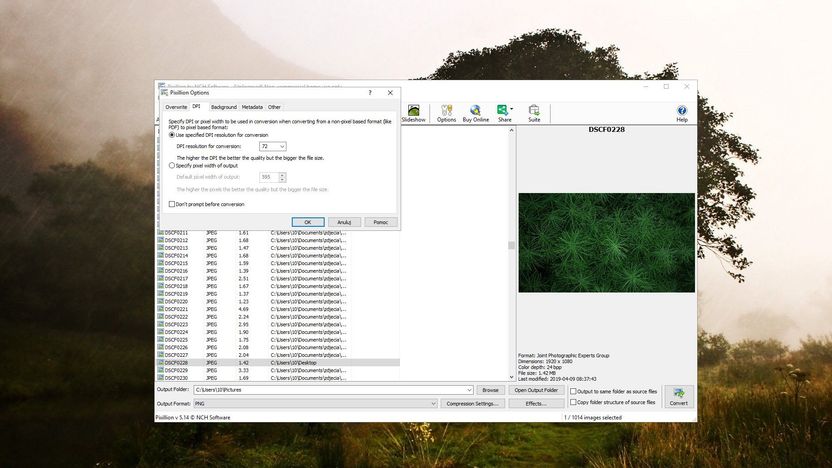
Task: Select the DSCF0228 file row
Action: tap(278, 362)
